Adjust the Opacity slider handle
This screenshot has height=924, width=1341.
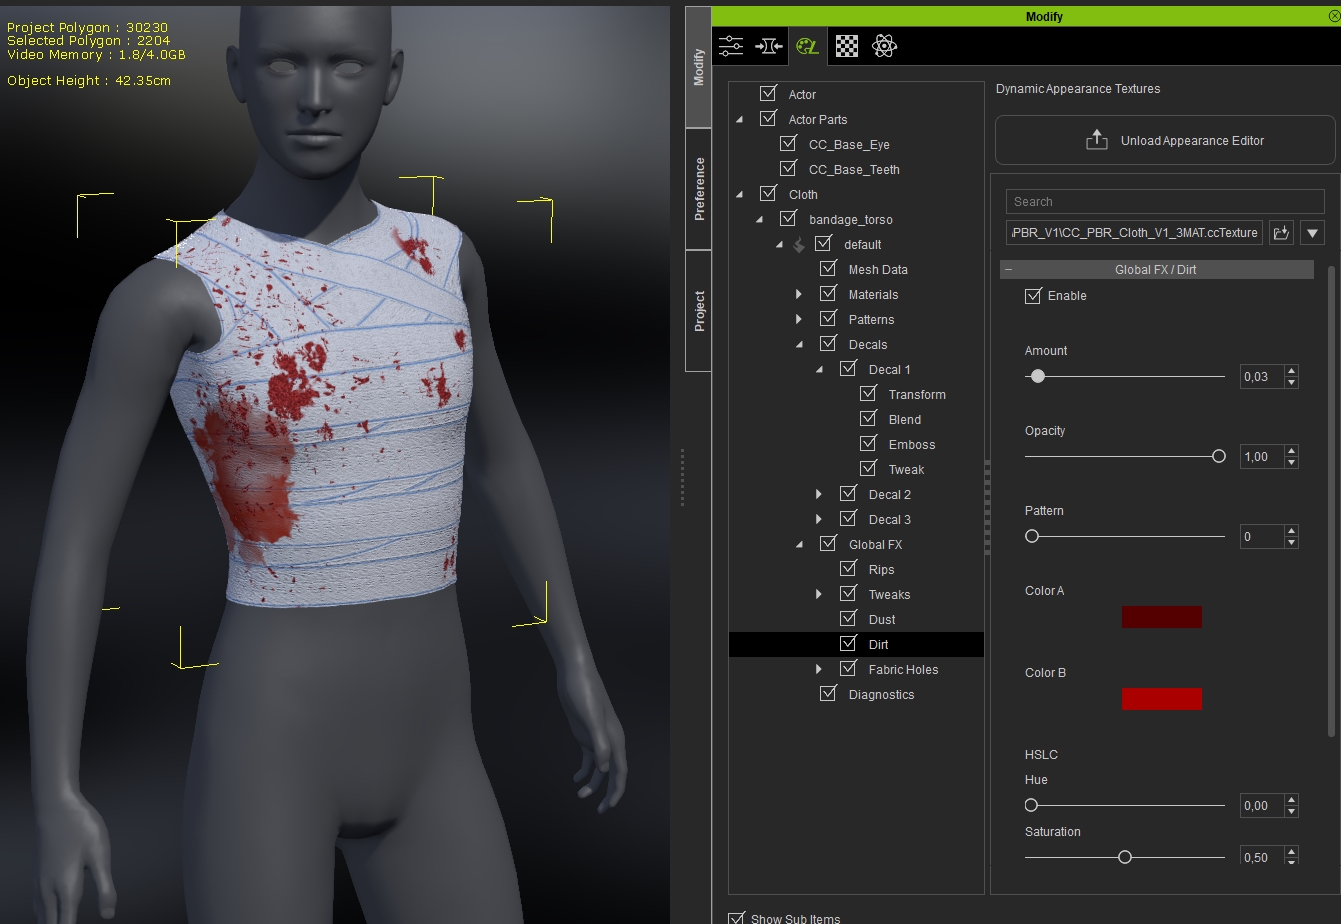coord(1218,456)
